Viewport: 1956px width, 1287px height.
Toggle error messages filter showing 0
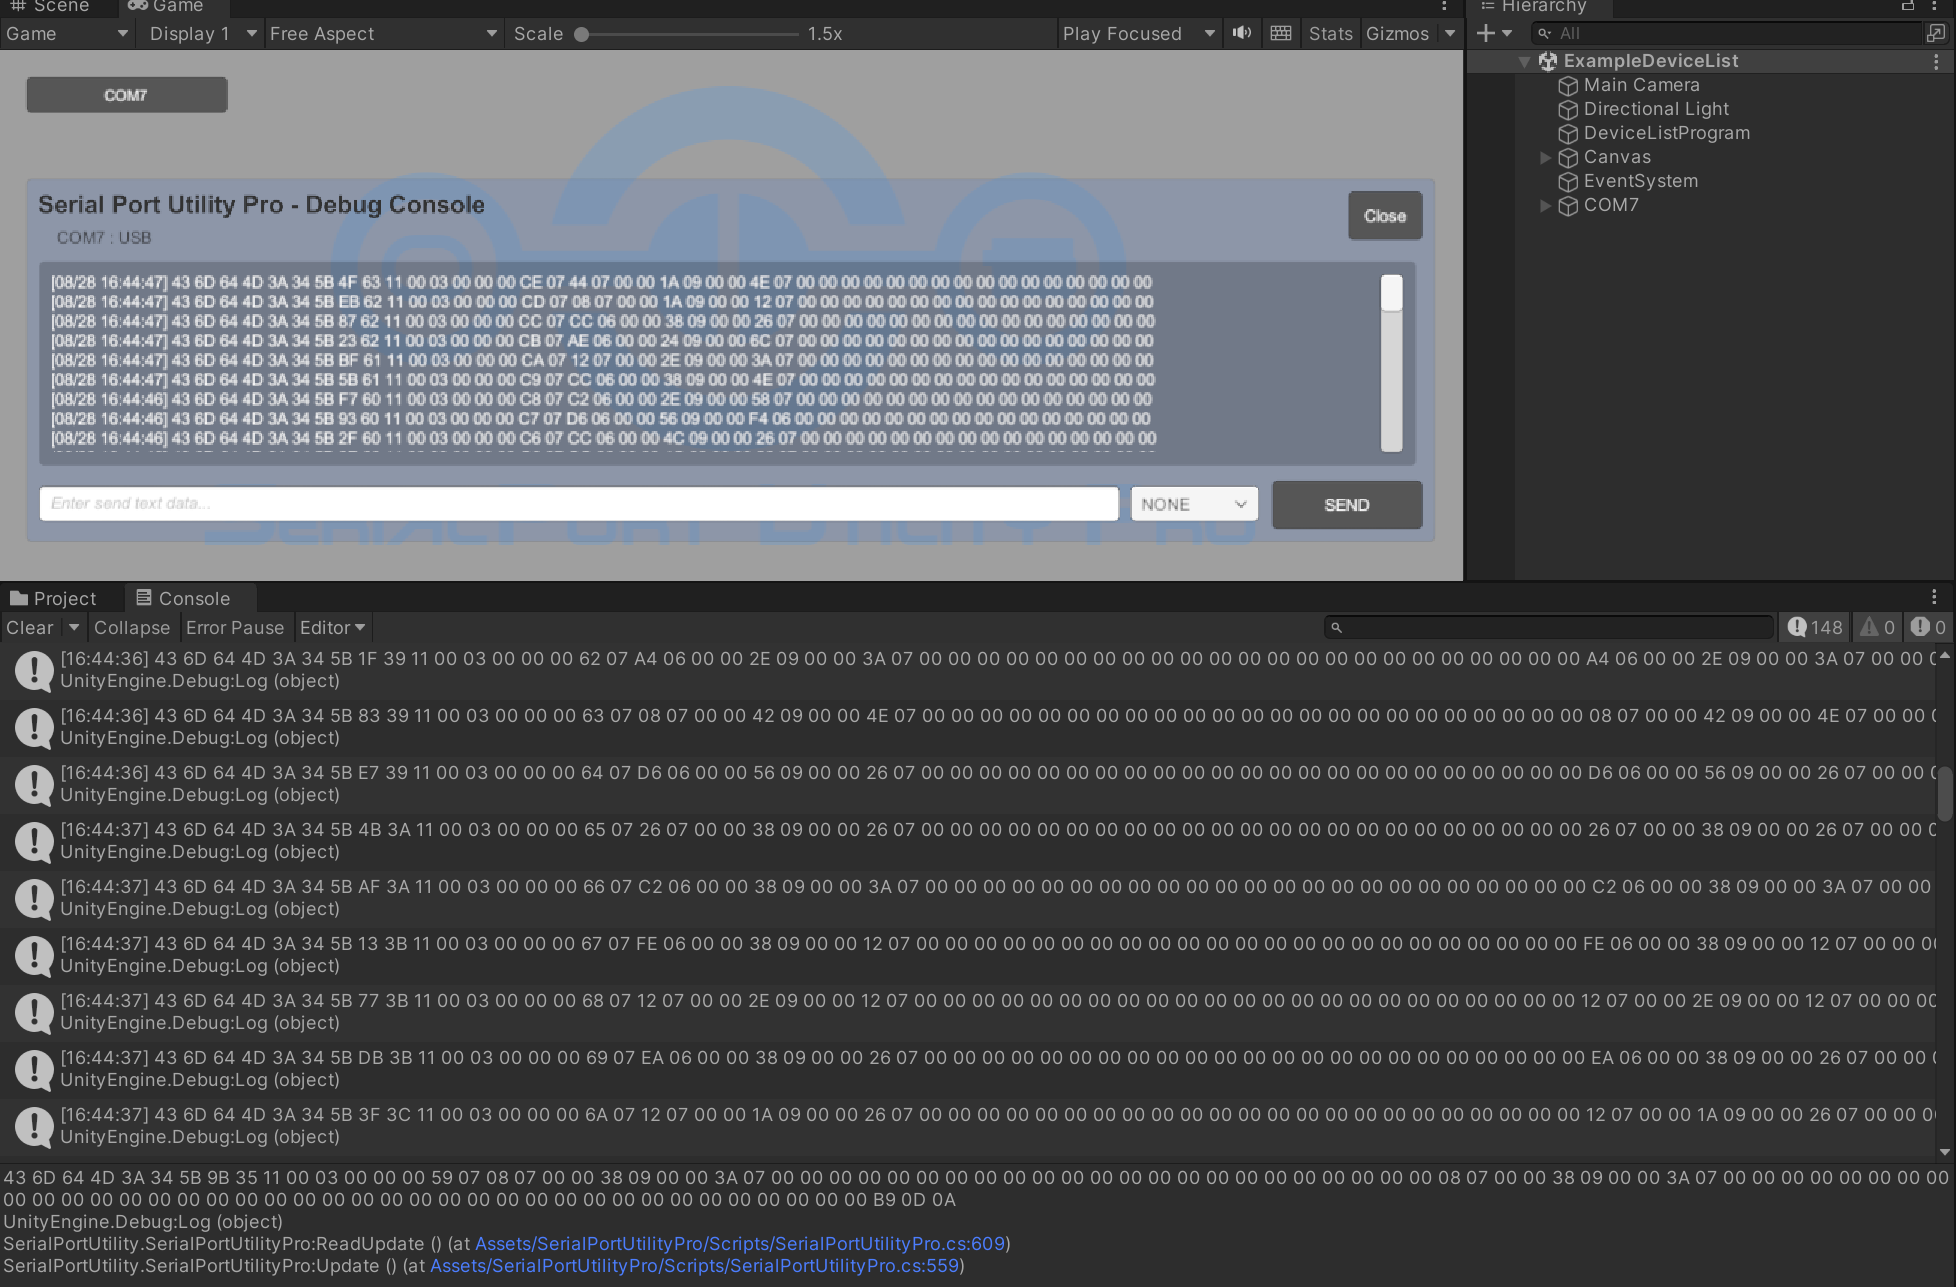pyautogui.click(x=1928, y=627)
